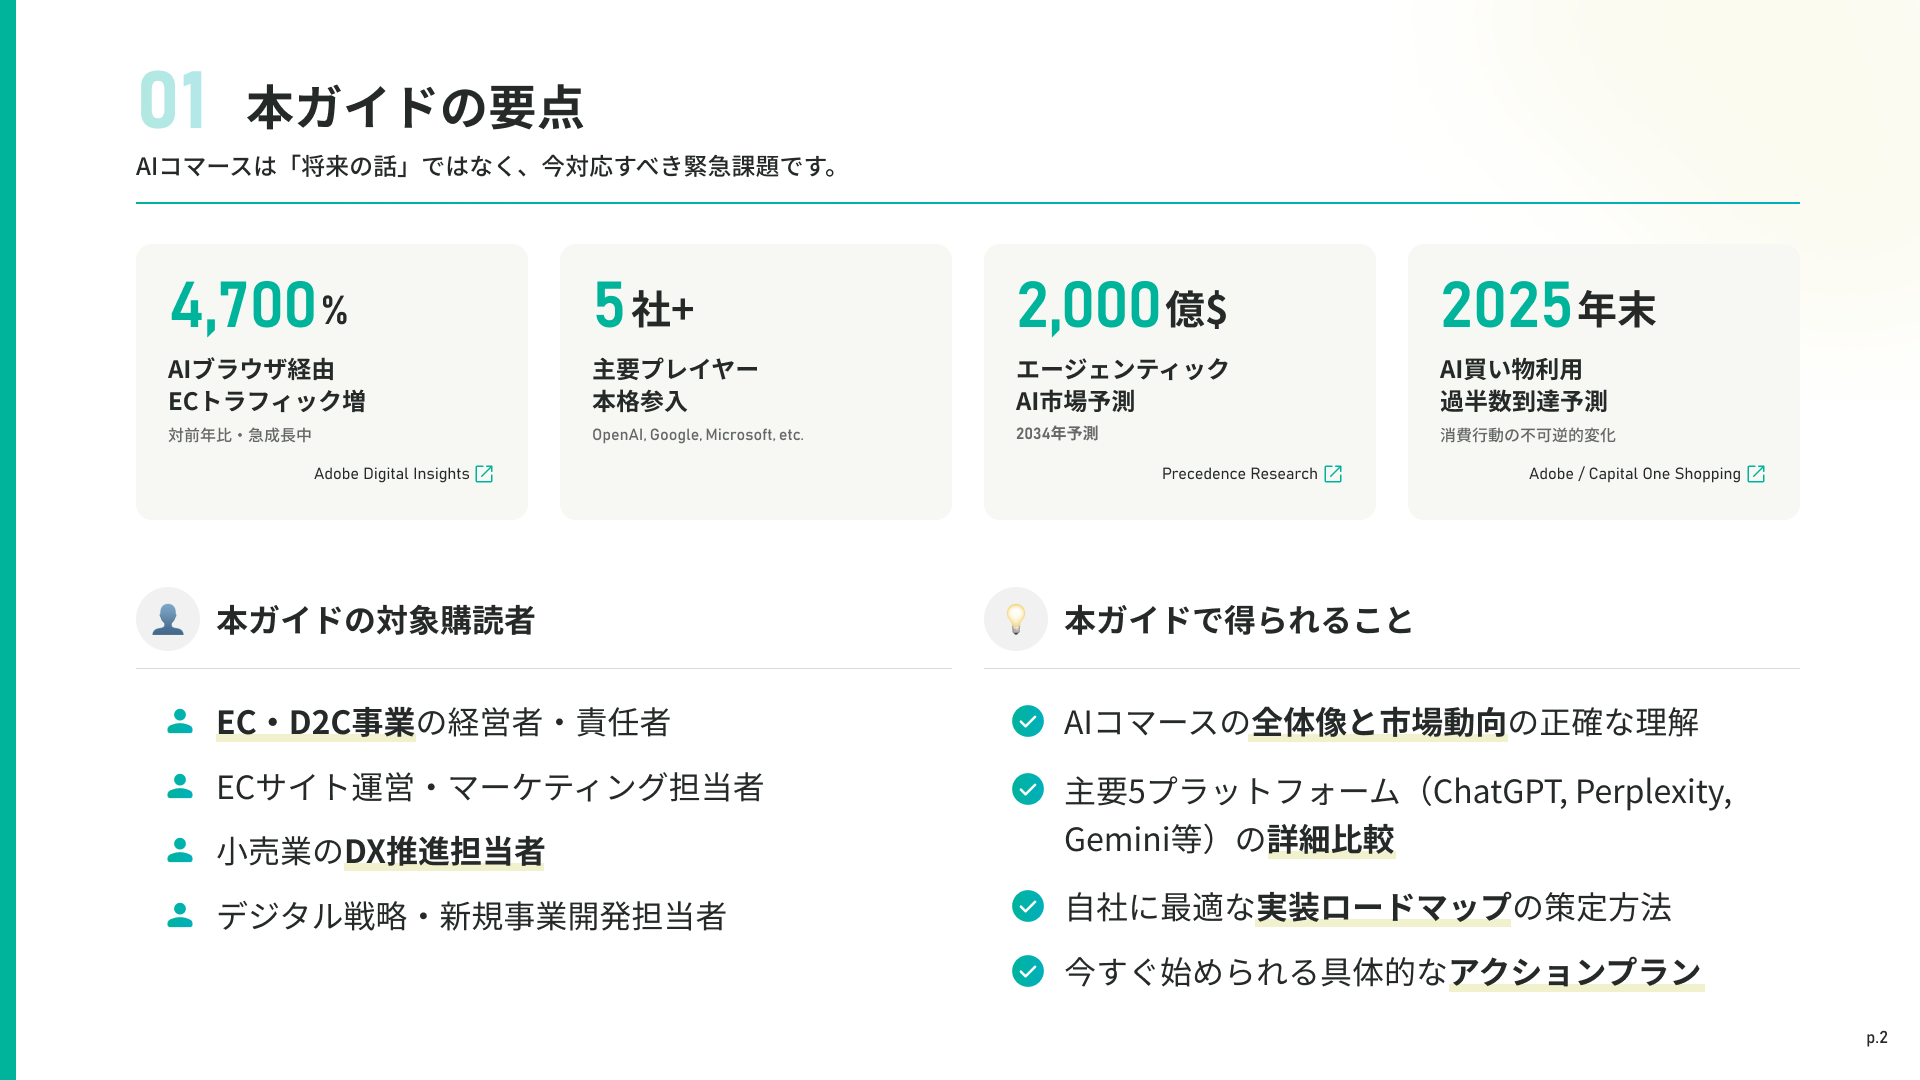
Task: Click the person icon beside デジタル戦略・新規事業開発担当者
Action: (x=180, y=916)
